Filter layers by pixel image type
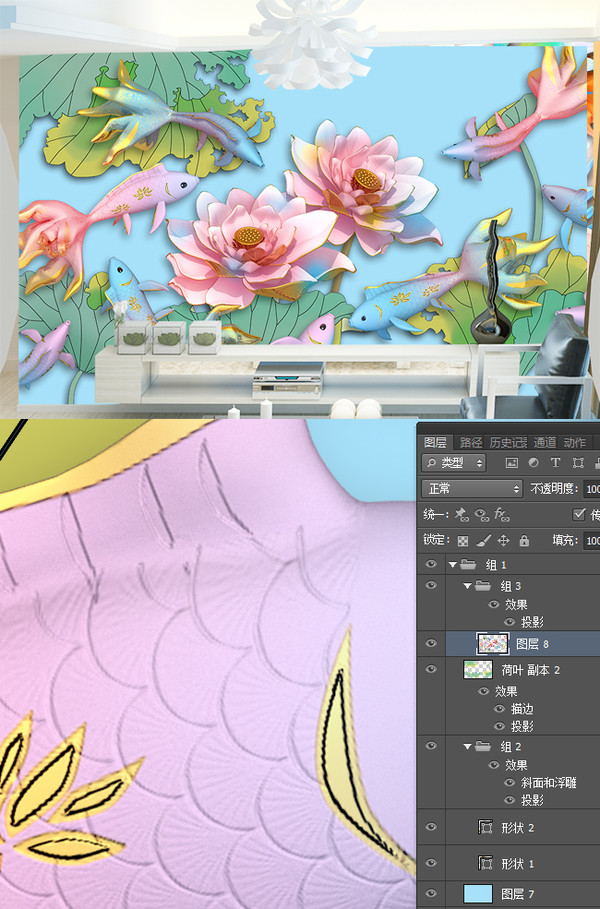The image size is (600, 909). point(511,463)
